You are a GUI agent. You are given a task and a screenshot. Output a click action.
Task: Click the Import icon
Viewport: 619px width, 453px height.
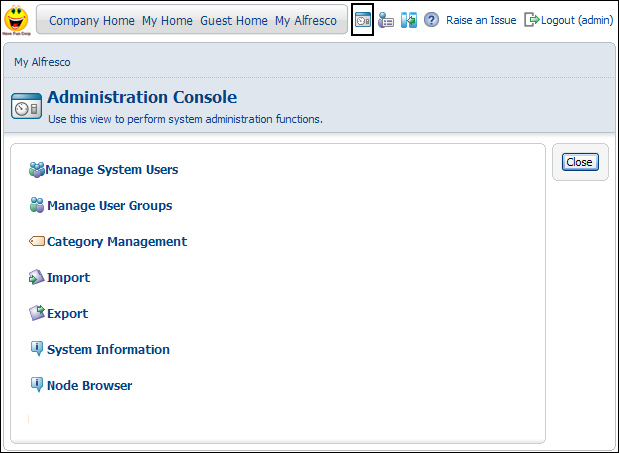click(37, 277)
